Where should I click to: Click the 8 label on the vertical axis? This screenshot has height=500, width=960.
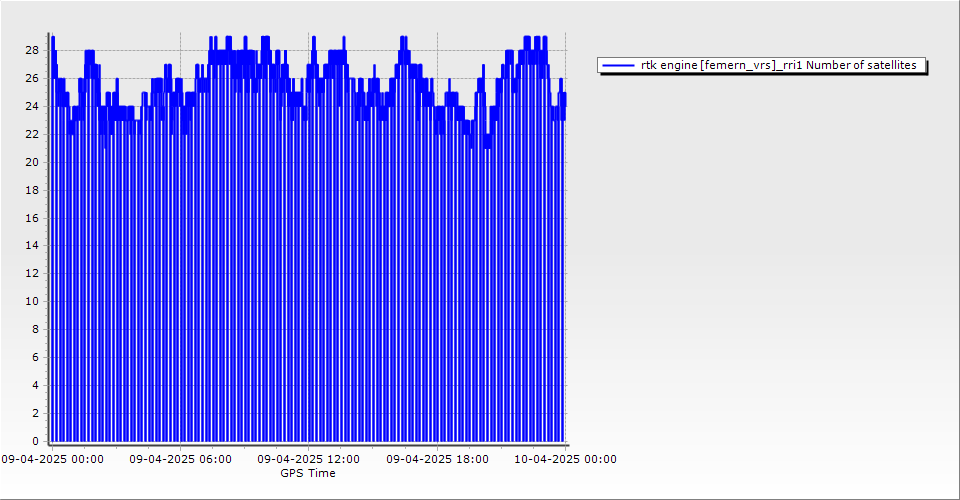[x=35, y=329]
